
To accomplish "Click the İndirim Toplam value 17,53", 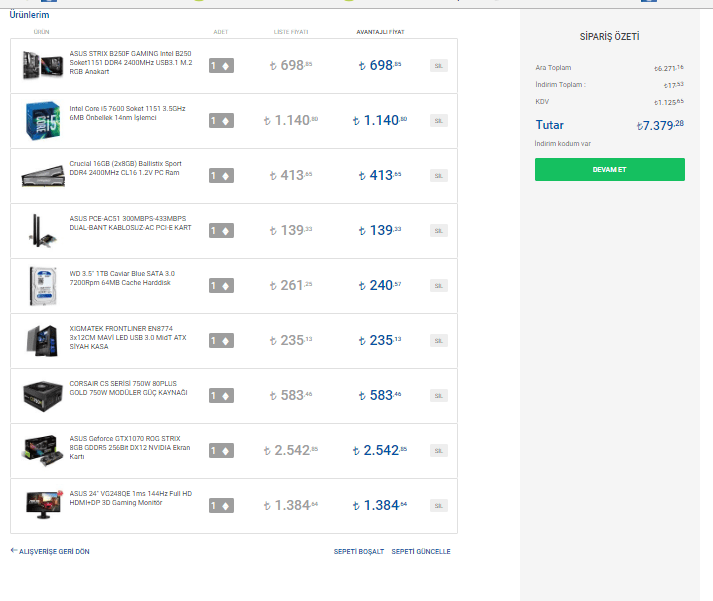I will 673,85.
